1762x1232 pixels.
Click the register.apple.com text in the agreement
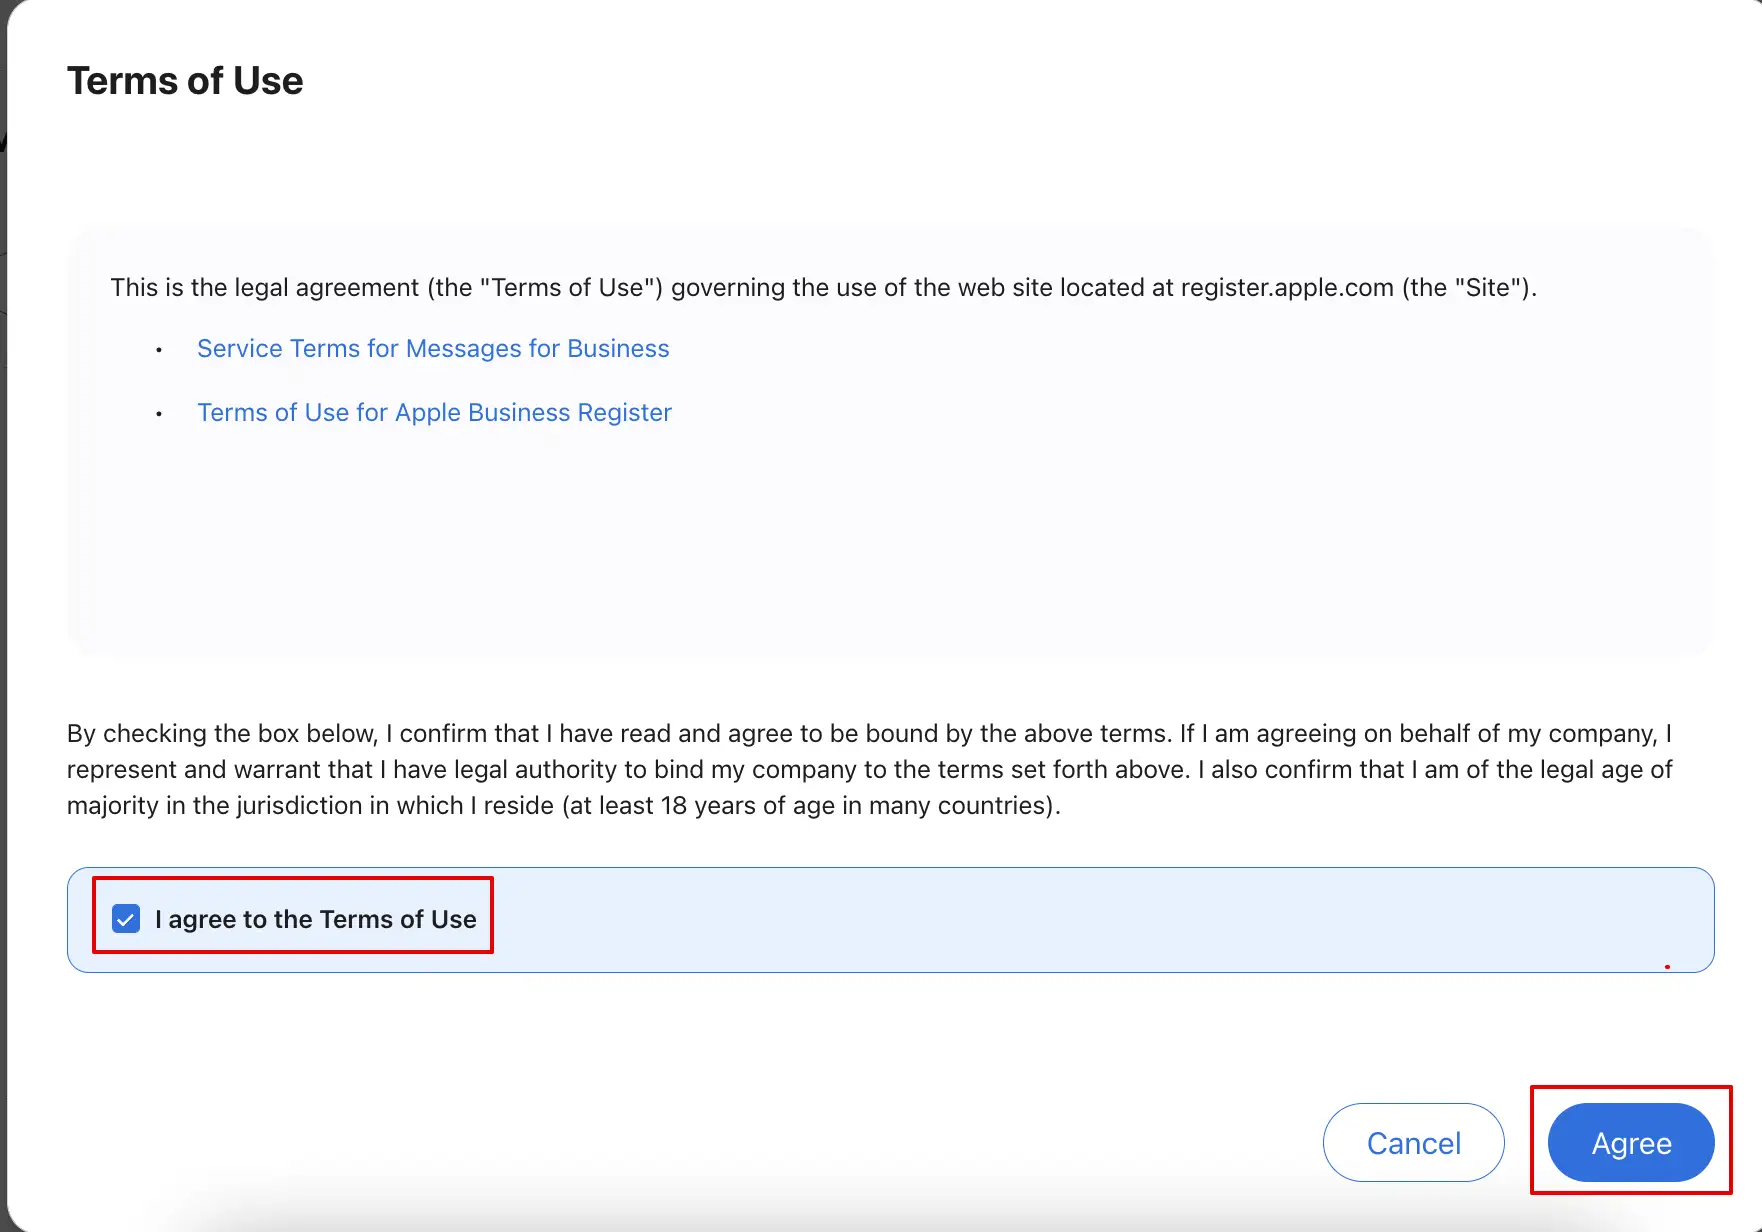pyautogui.click(x=1286, y=288)
